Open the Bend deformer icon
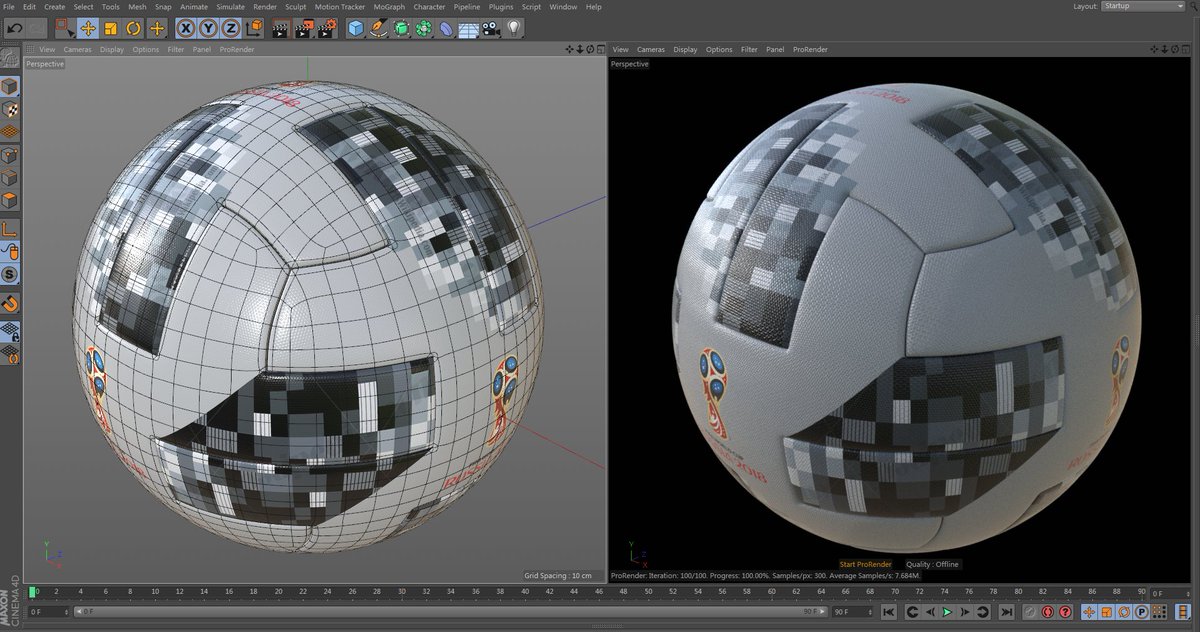The width and height of the screenshot is (1200, 632). click(x=446, y=28)
